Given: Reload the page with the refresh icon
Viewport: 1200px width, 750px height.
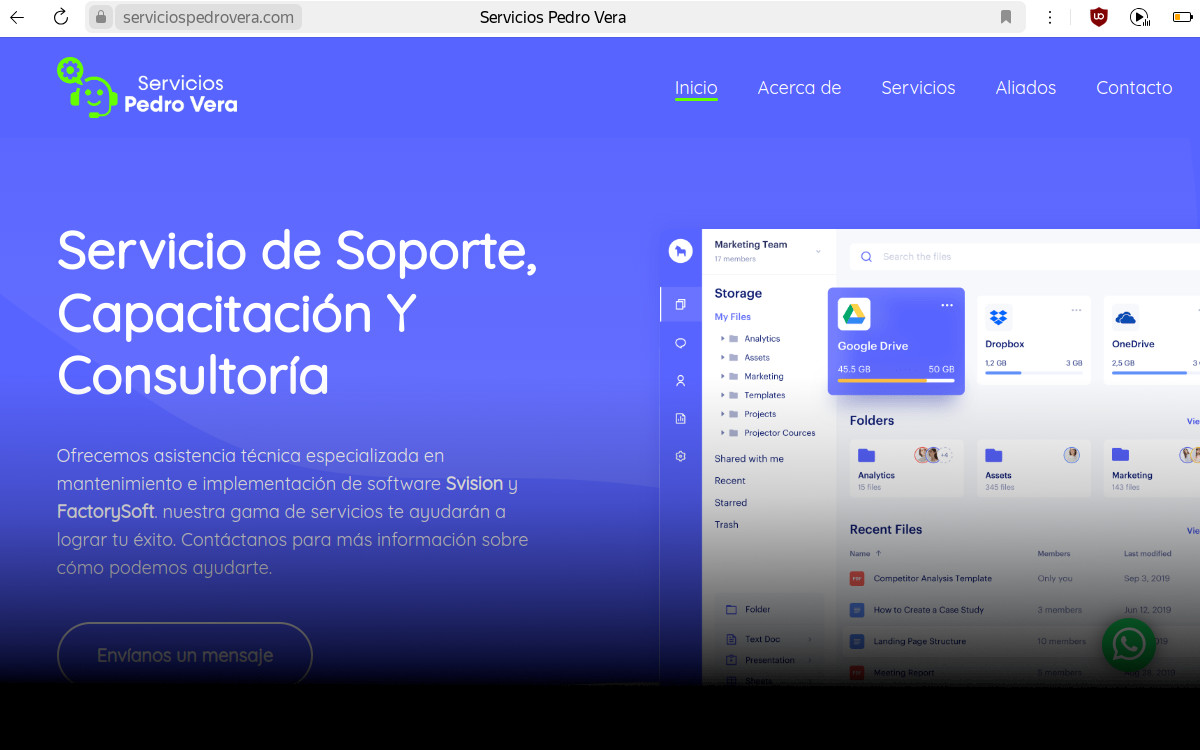Looking at the screenshot, I should (61, 17).
